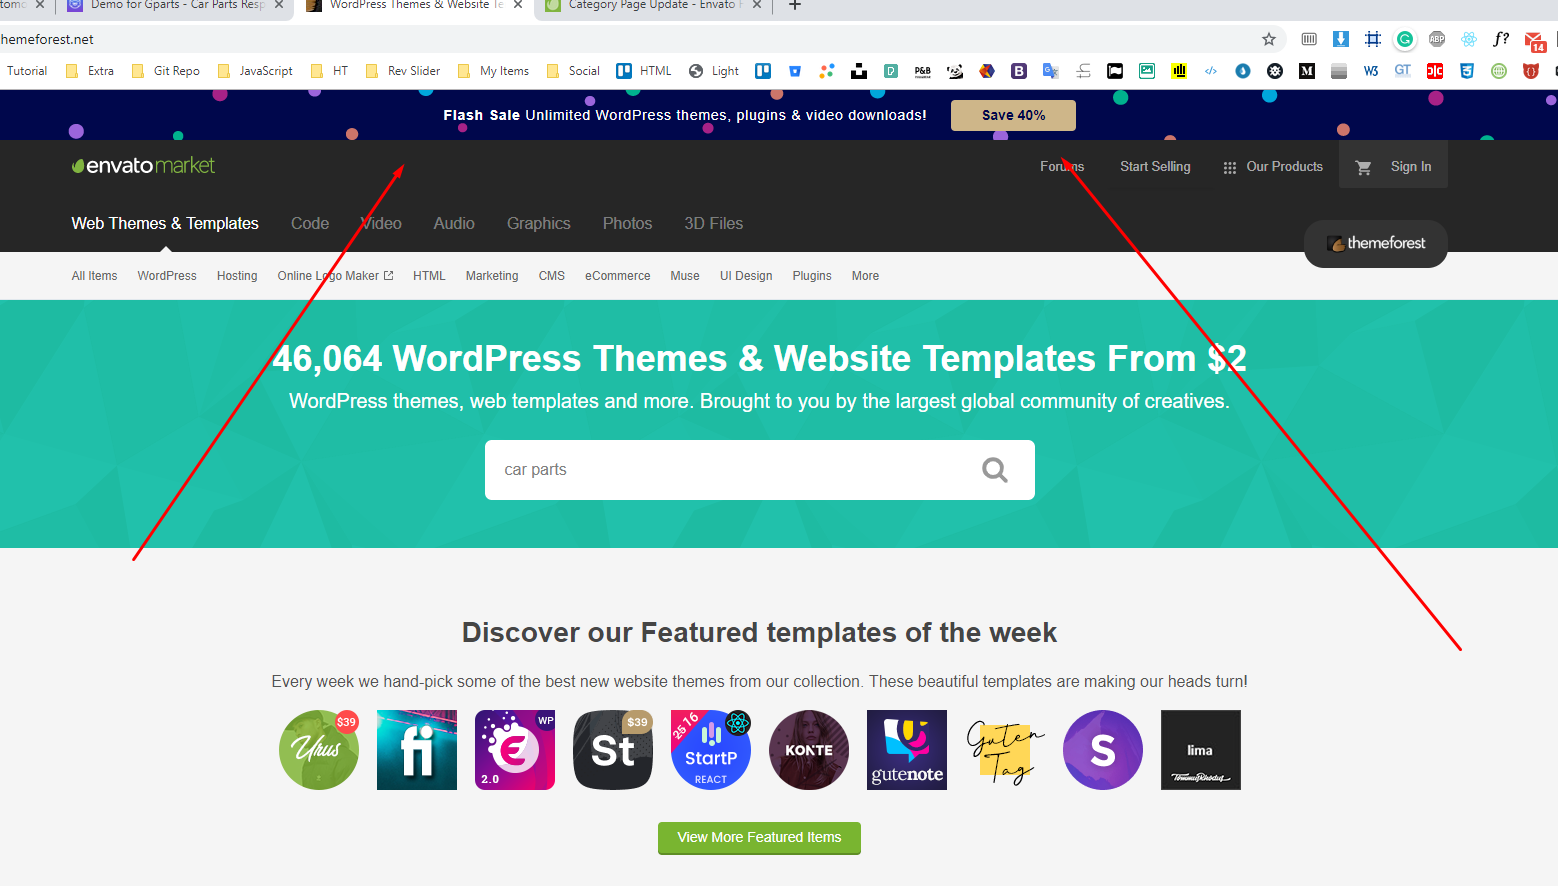Viewport: 1558px width, 886px height.
Task: Open the Tutorial bookmark folder
Action: click(27, 71)
